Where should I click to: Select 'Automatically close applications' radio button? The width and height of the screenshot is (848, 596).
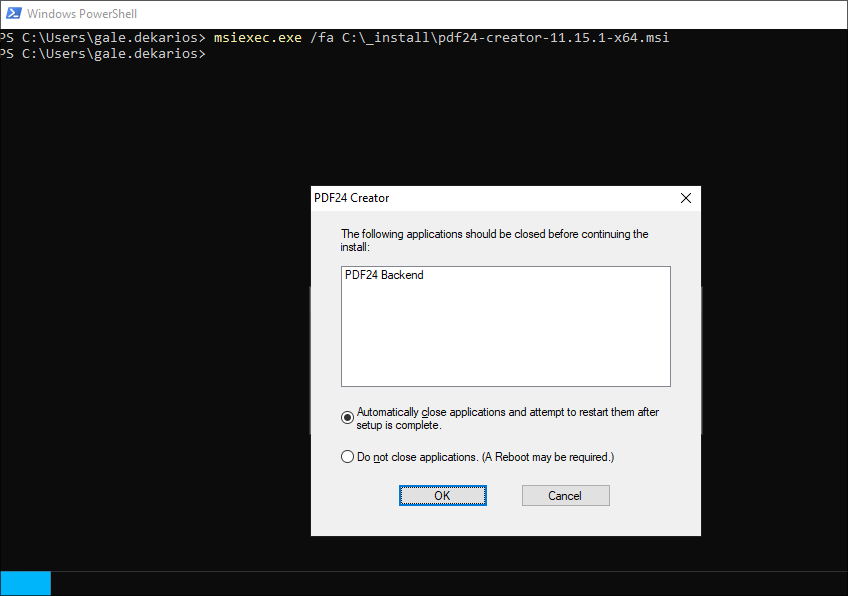347,418
